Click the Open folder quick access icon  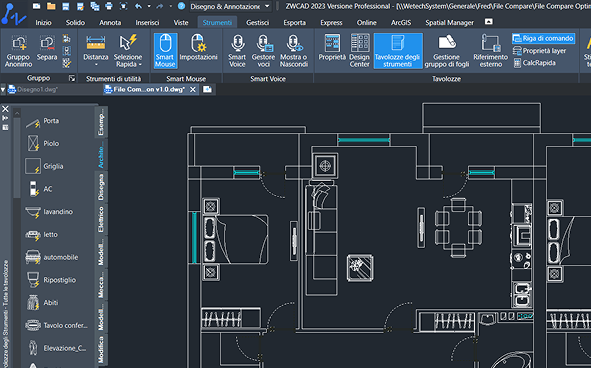point(51,6)
